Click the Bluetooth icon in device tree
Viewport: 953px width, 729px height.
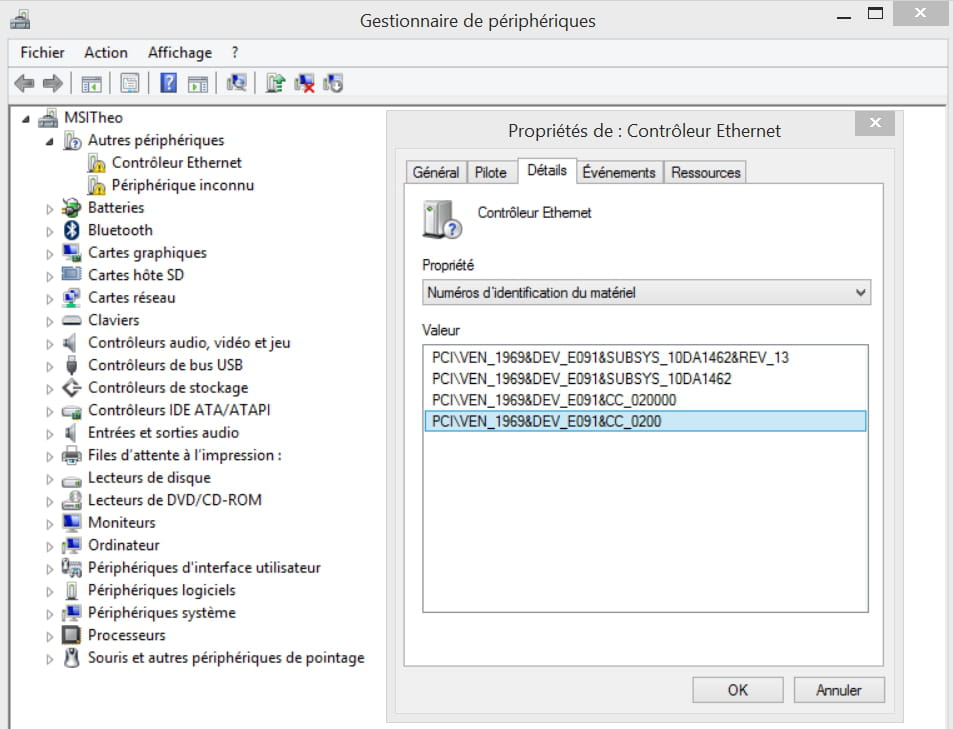(x=71, y=230)
